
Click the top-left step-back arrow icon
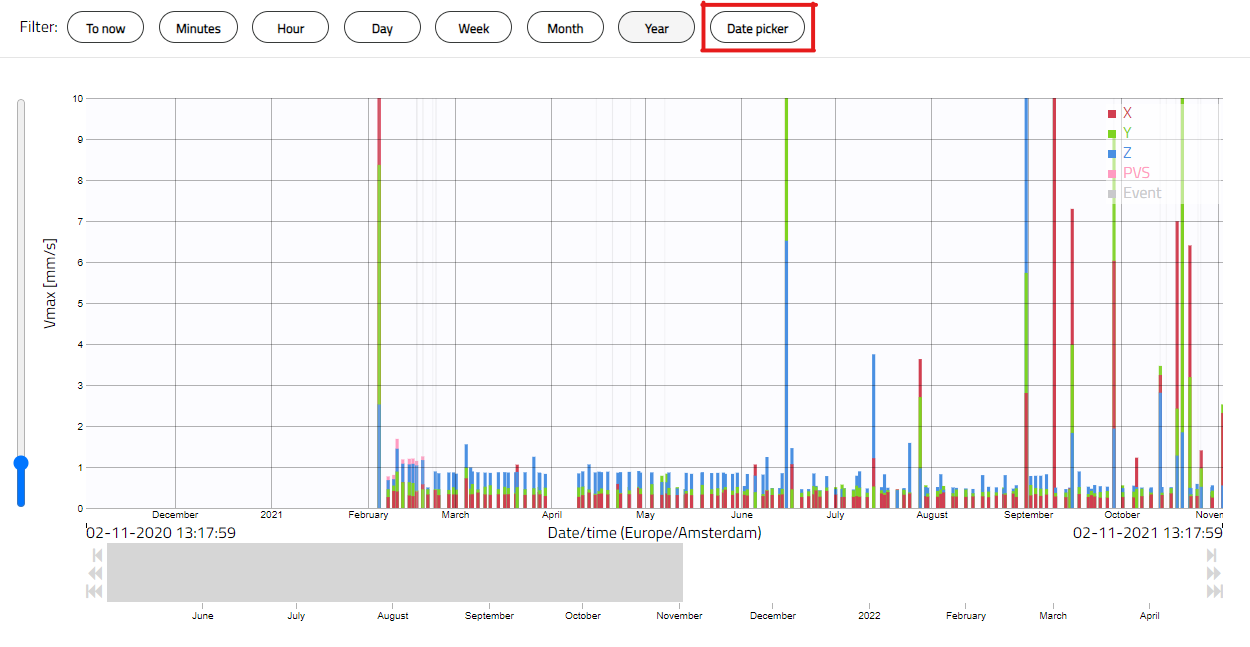97,555
